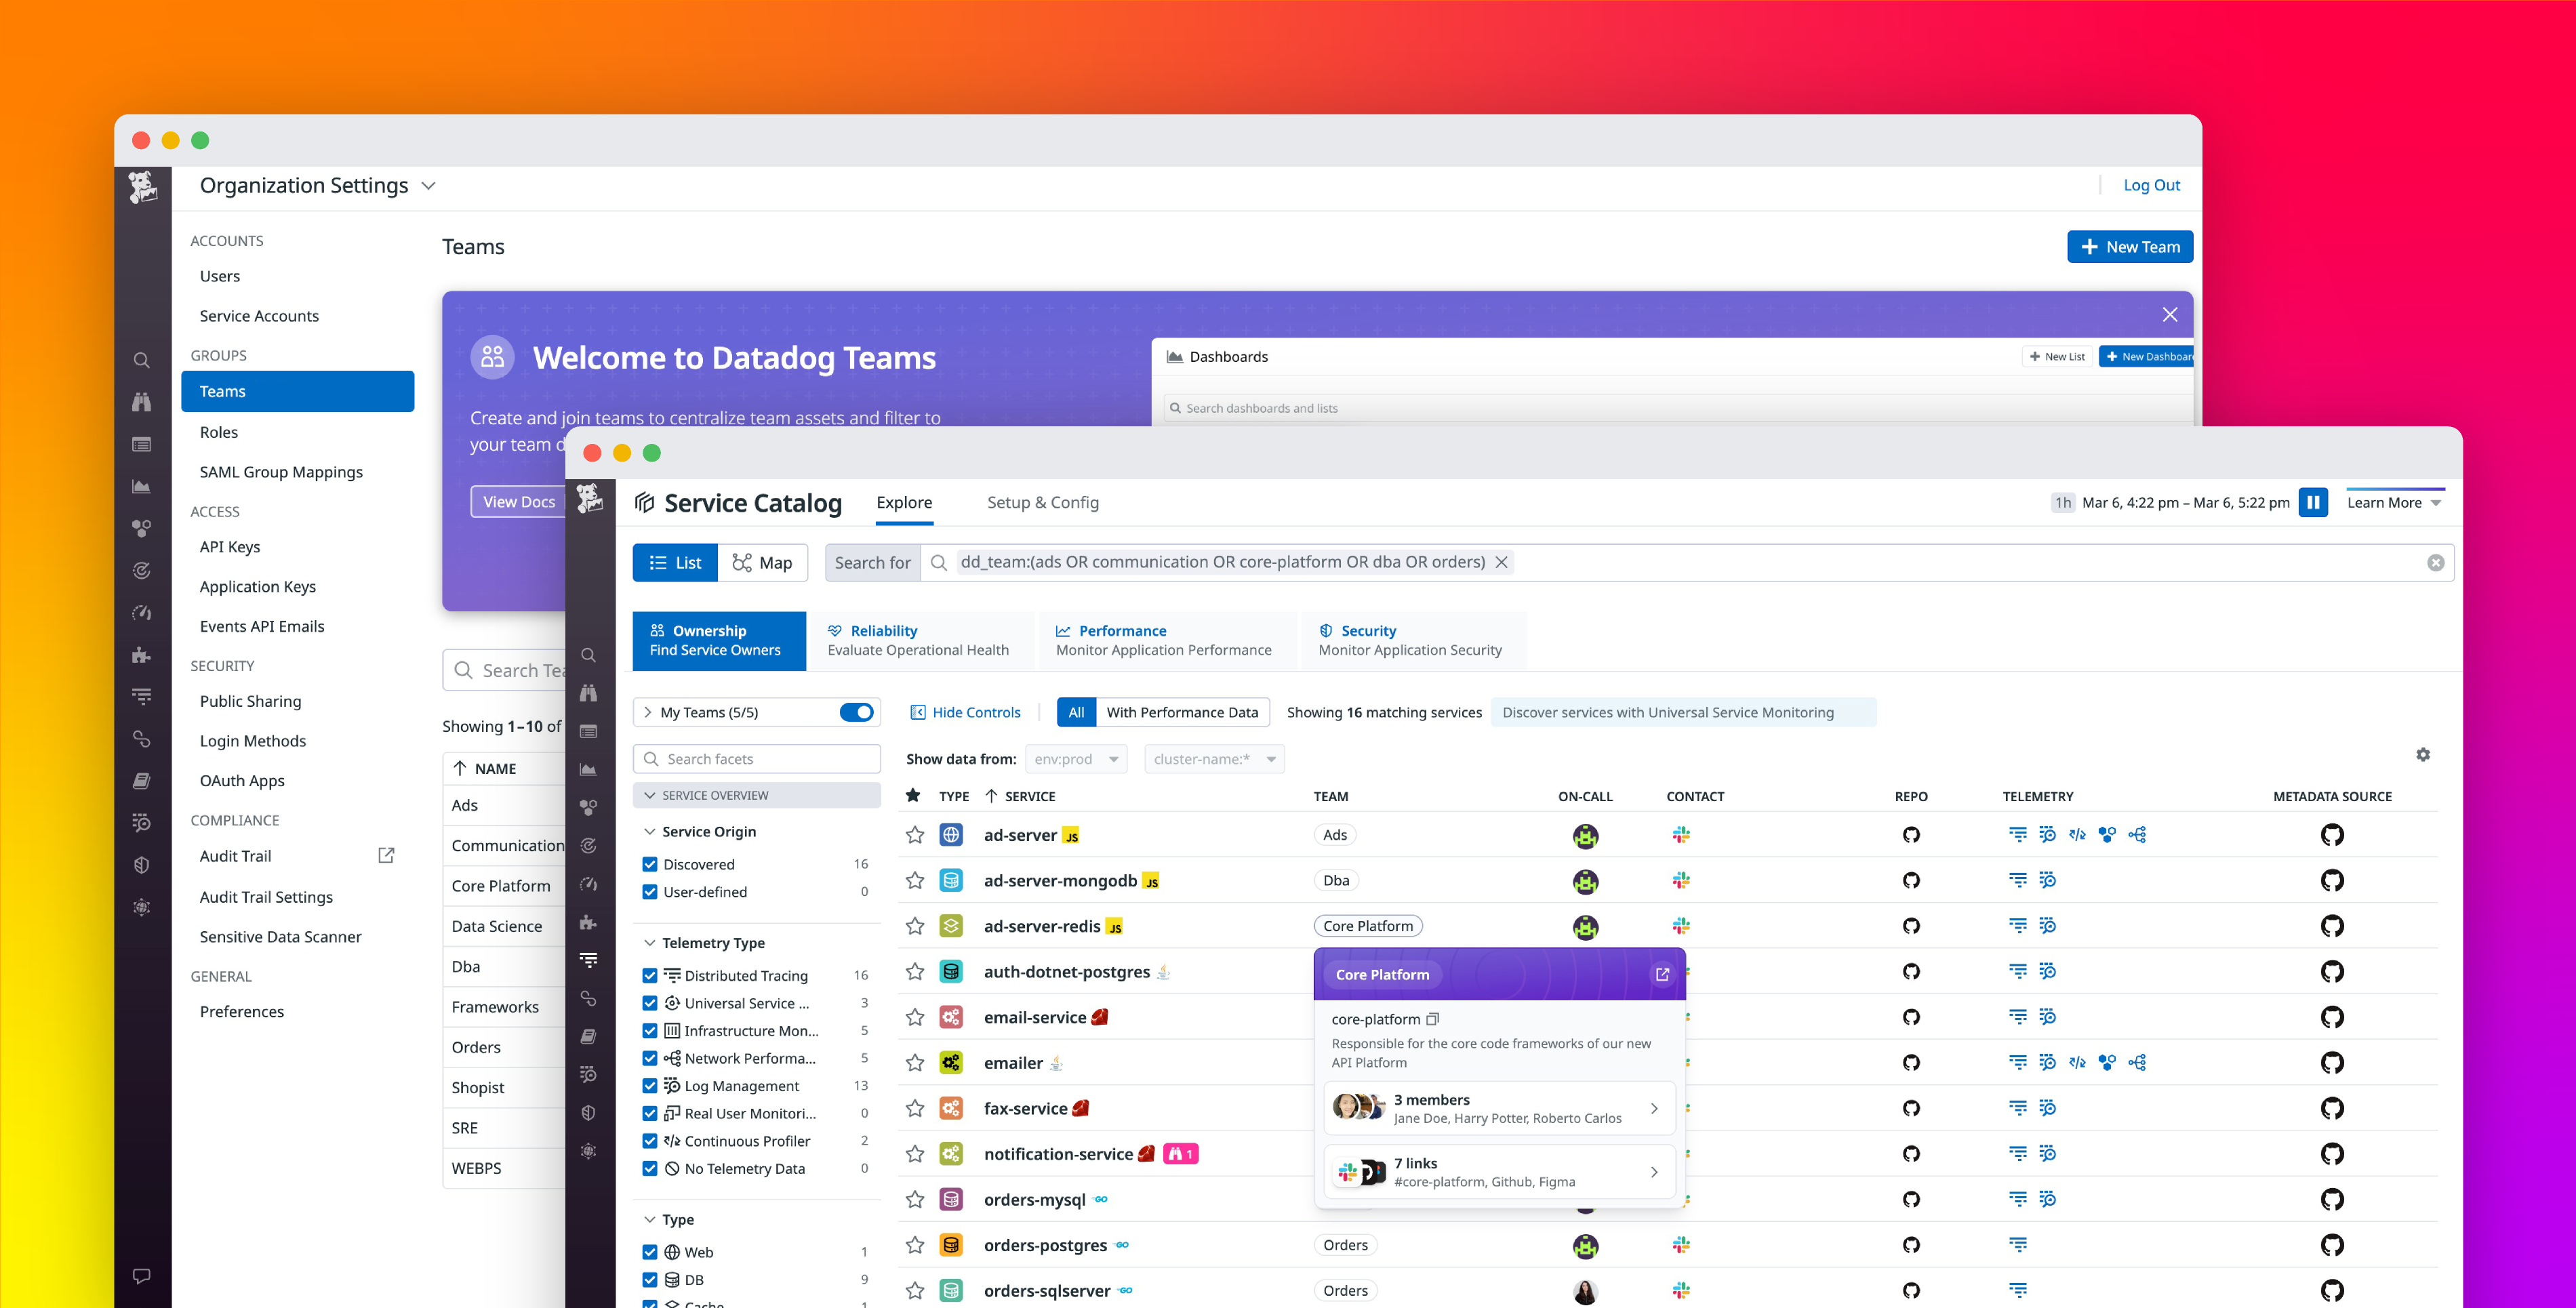Switch to the Map view
This screenshot has width=2576, height=1308.
[x=763, y=562]
